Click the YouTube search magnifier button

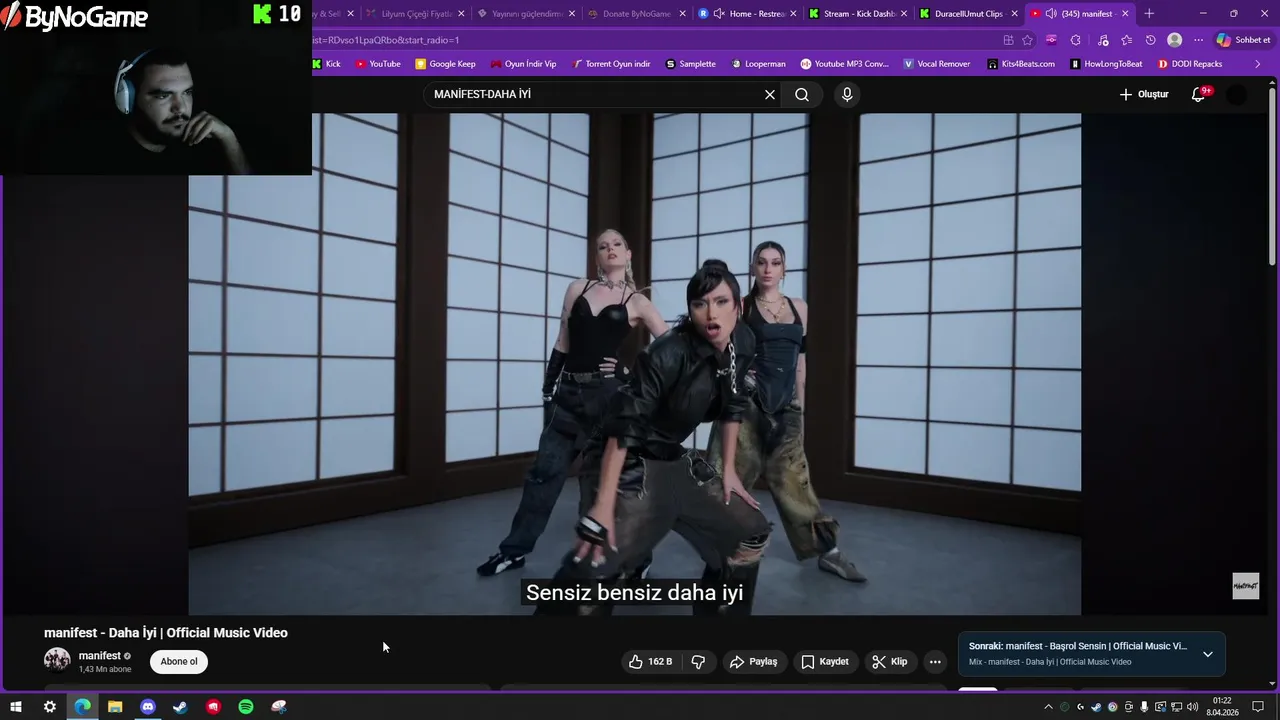pyautogui.click(x=802, y=94)
